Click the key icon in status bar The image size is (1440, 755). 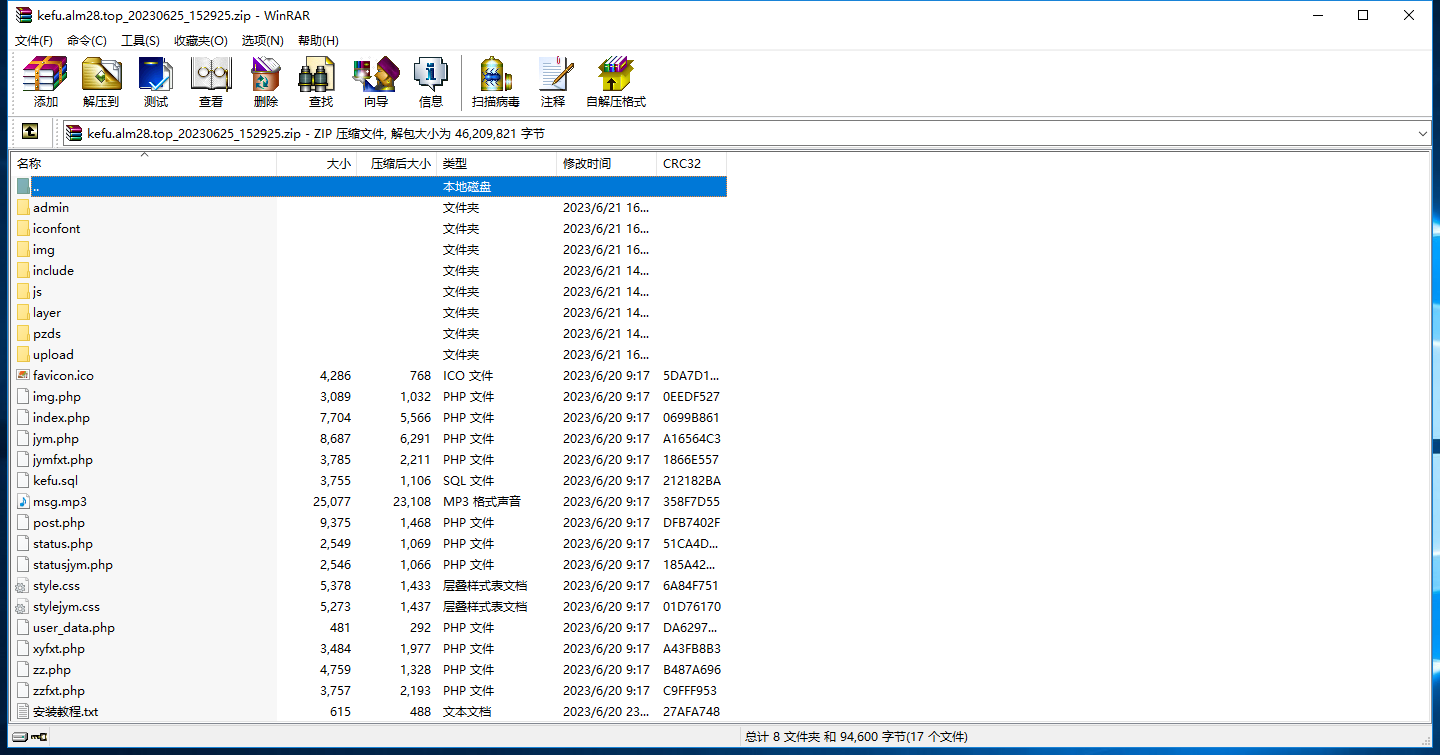coord(39,737)
